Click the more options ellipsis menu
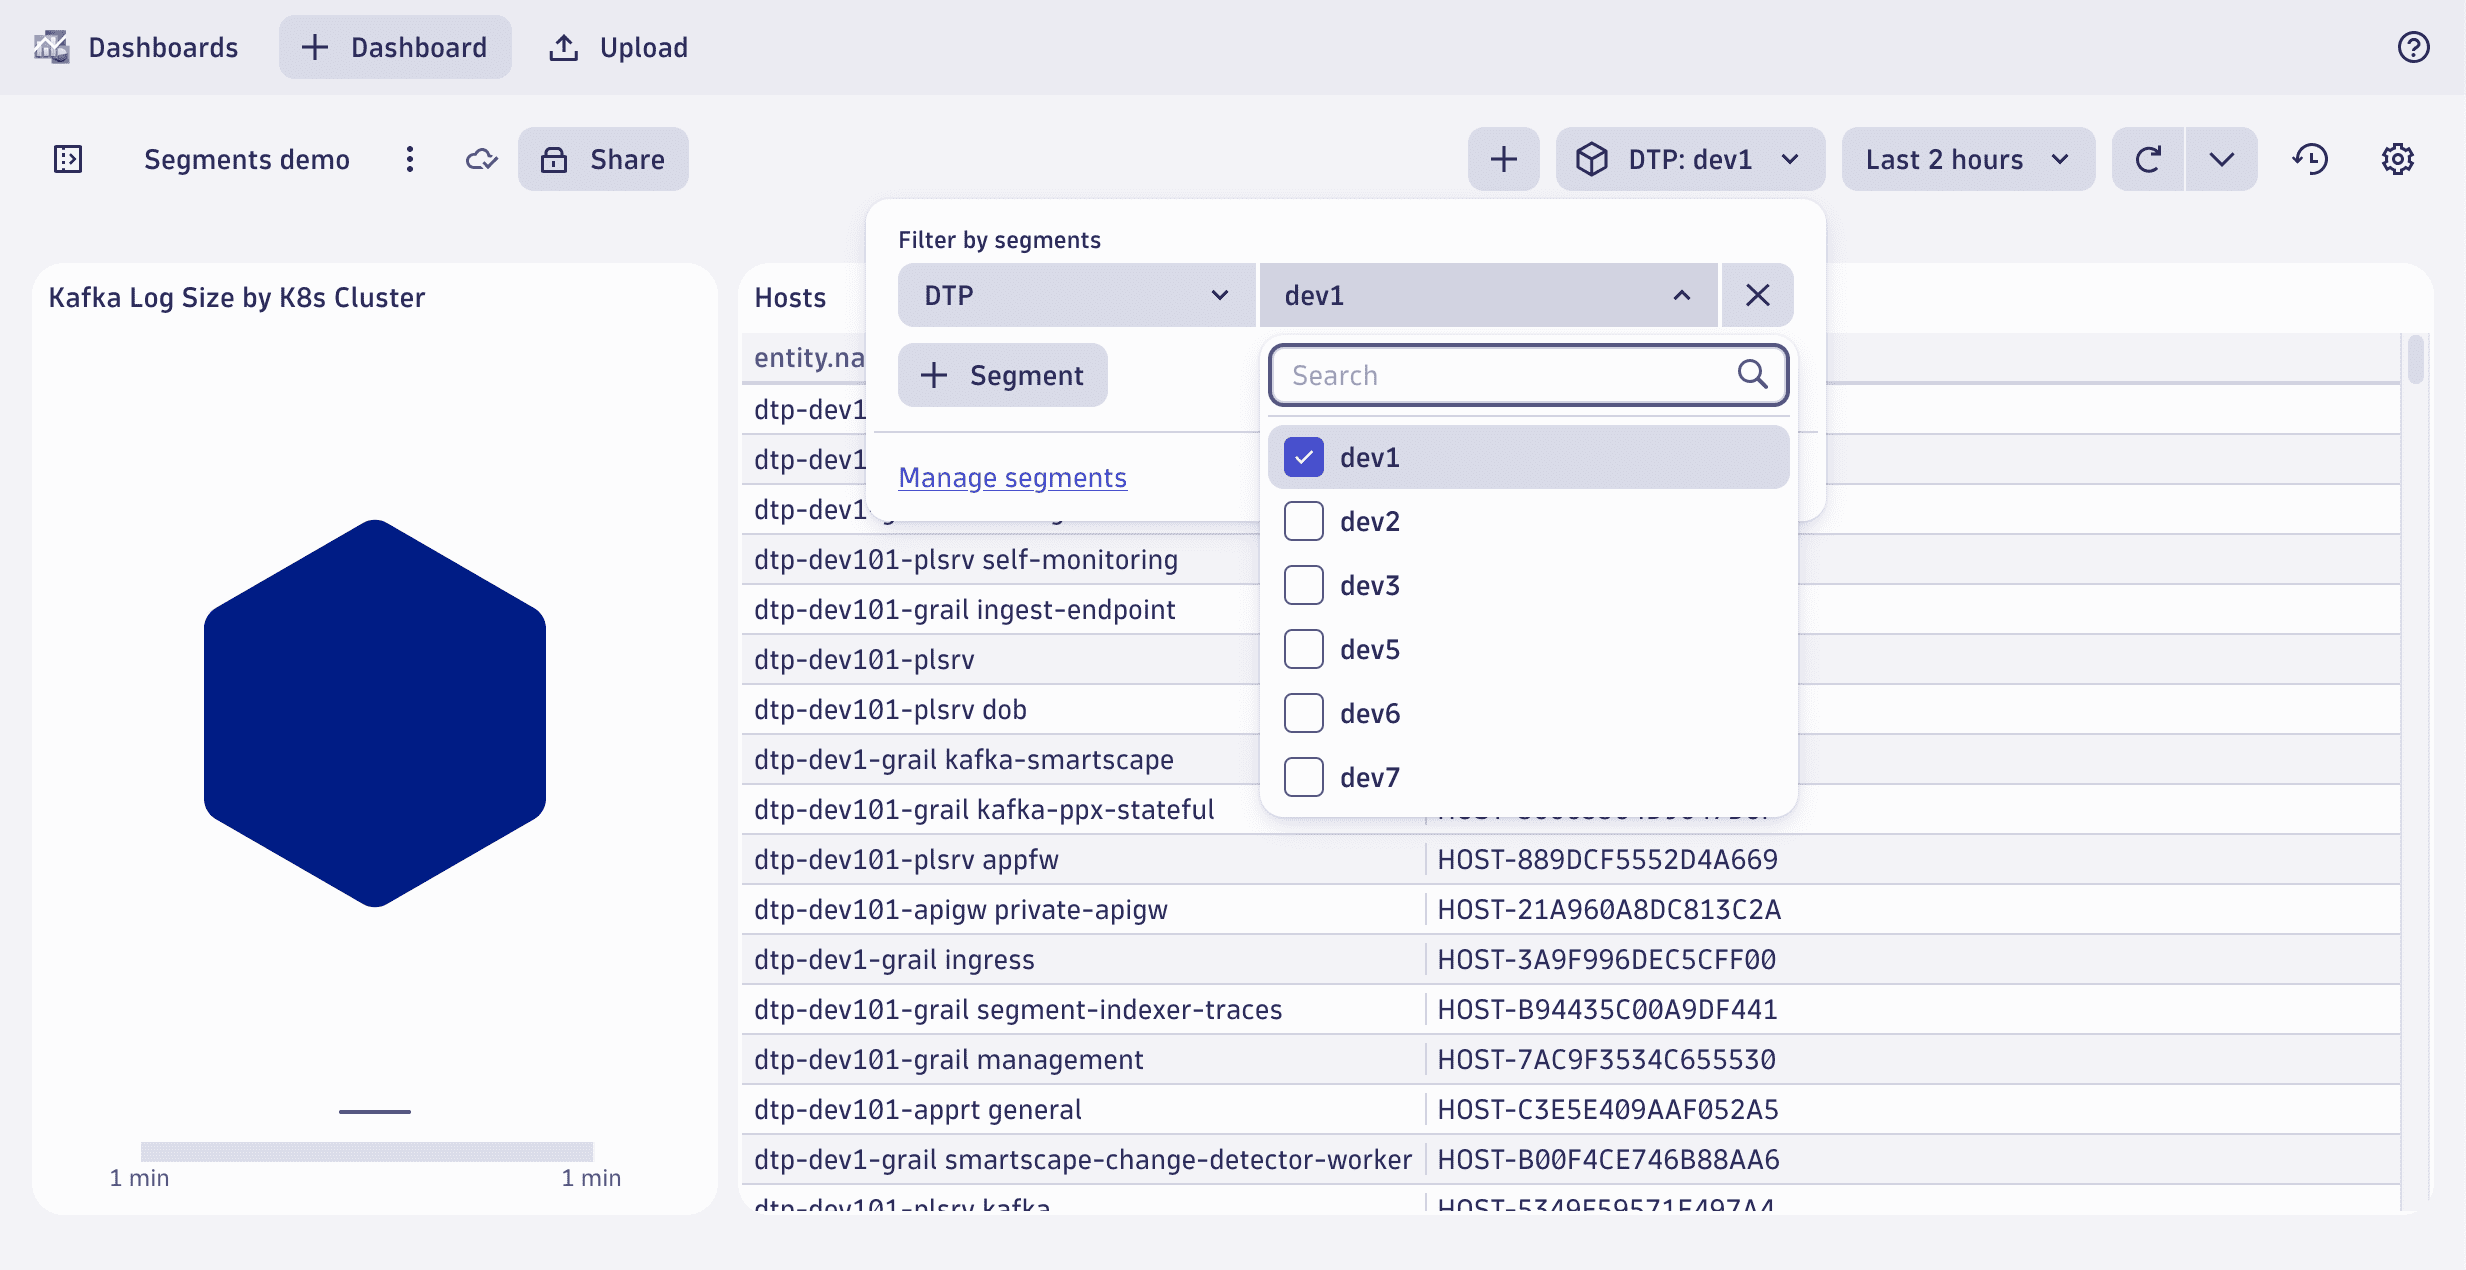Image resolution: width=2466 pixels, height=1270 pixels. (408, 159)
